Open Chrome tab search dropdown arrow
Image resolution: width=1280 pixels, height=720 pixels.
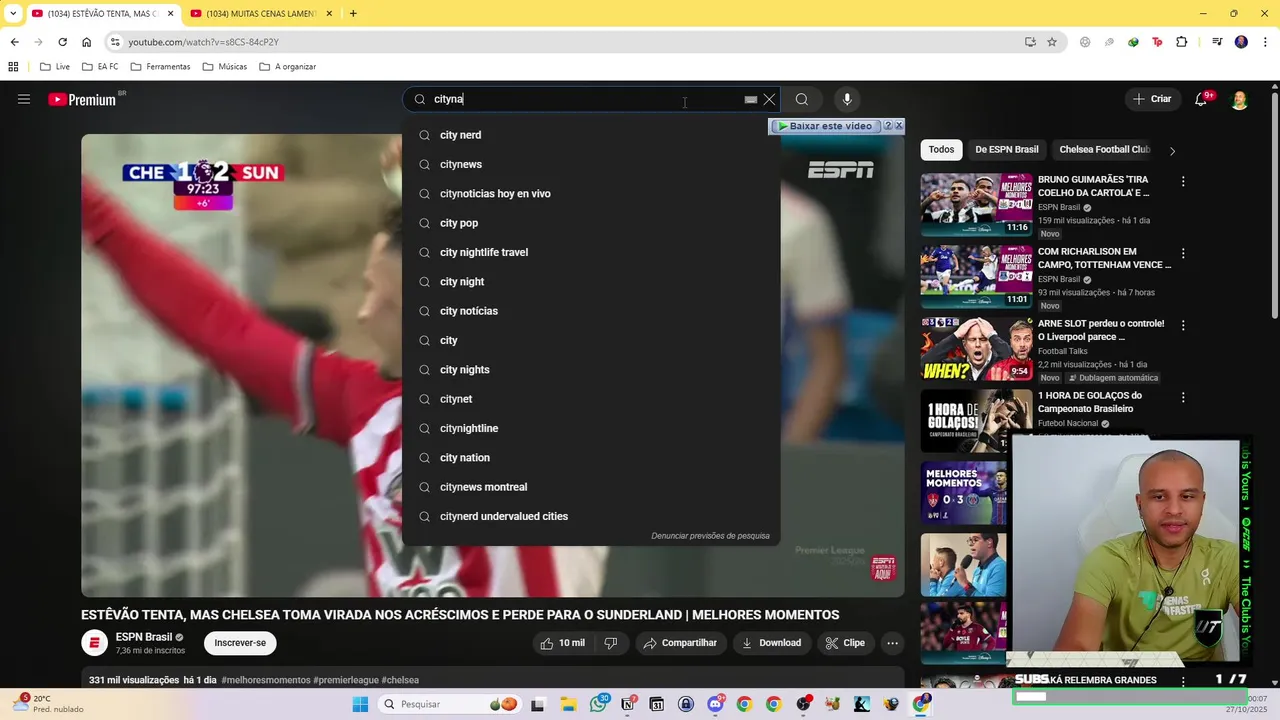pyautogui.click(x=13, y=14)
